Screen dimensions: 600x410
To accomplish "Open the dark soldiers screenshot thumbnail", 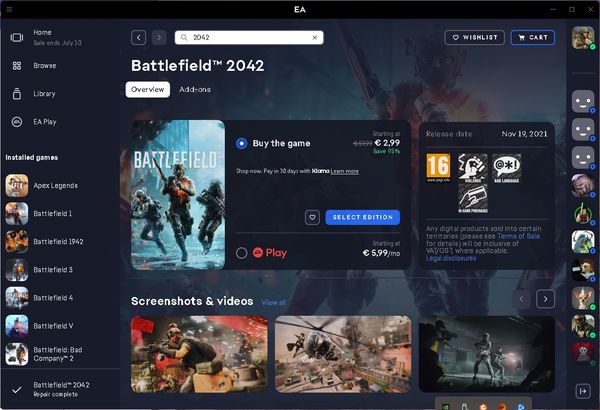I will pos(487,354).
